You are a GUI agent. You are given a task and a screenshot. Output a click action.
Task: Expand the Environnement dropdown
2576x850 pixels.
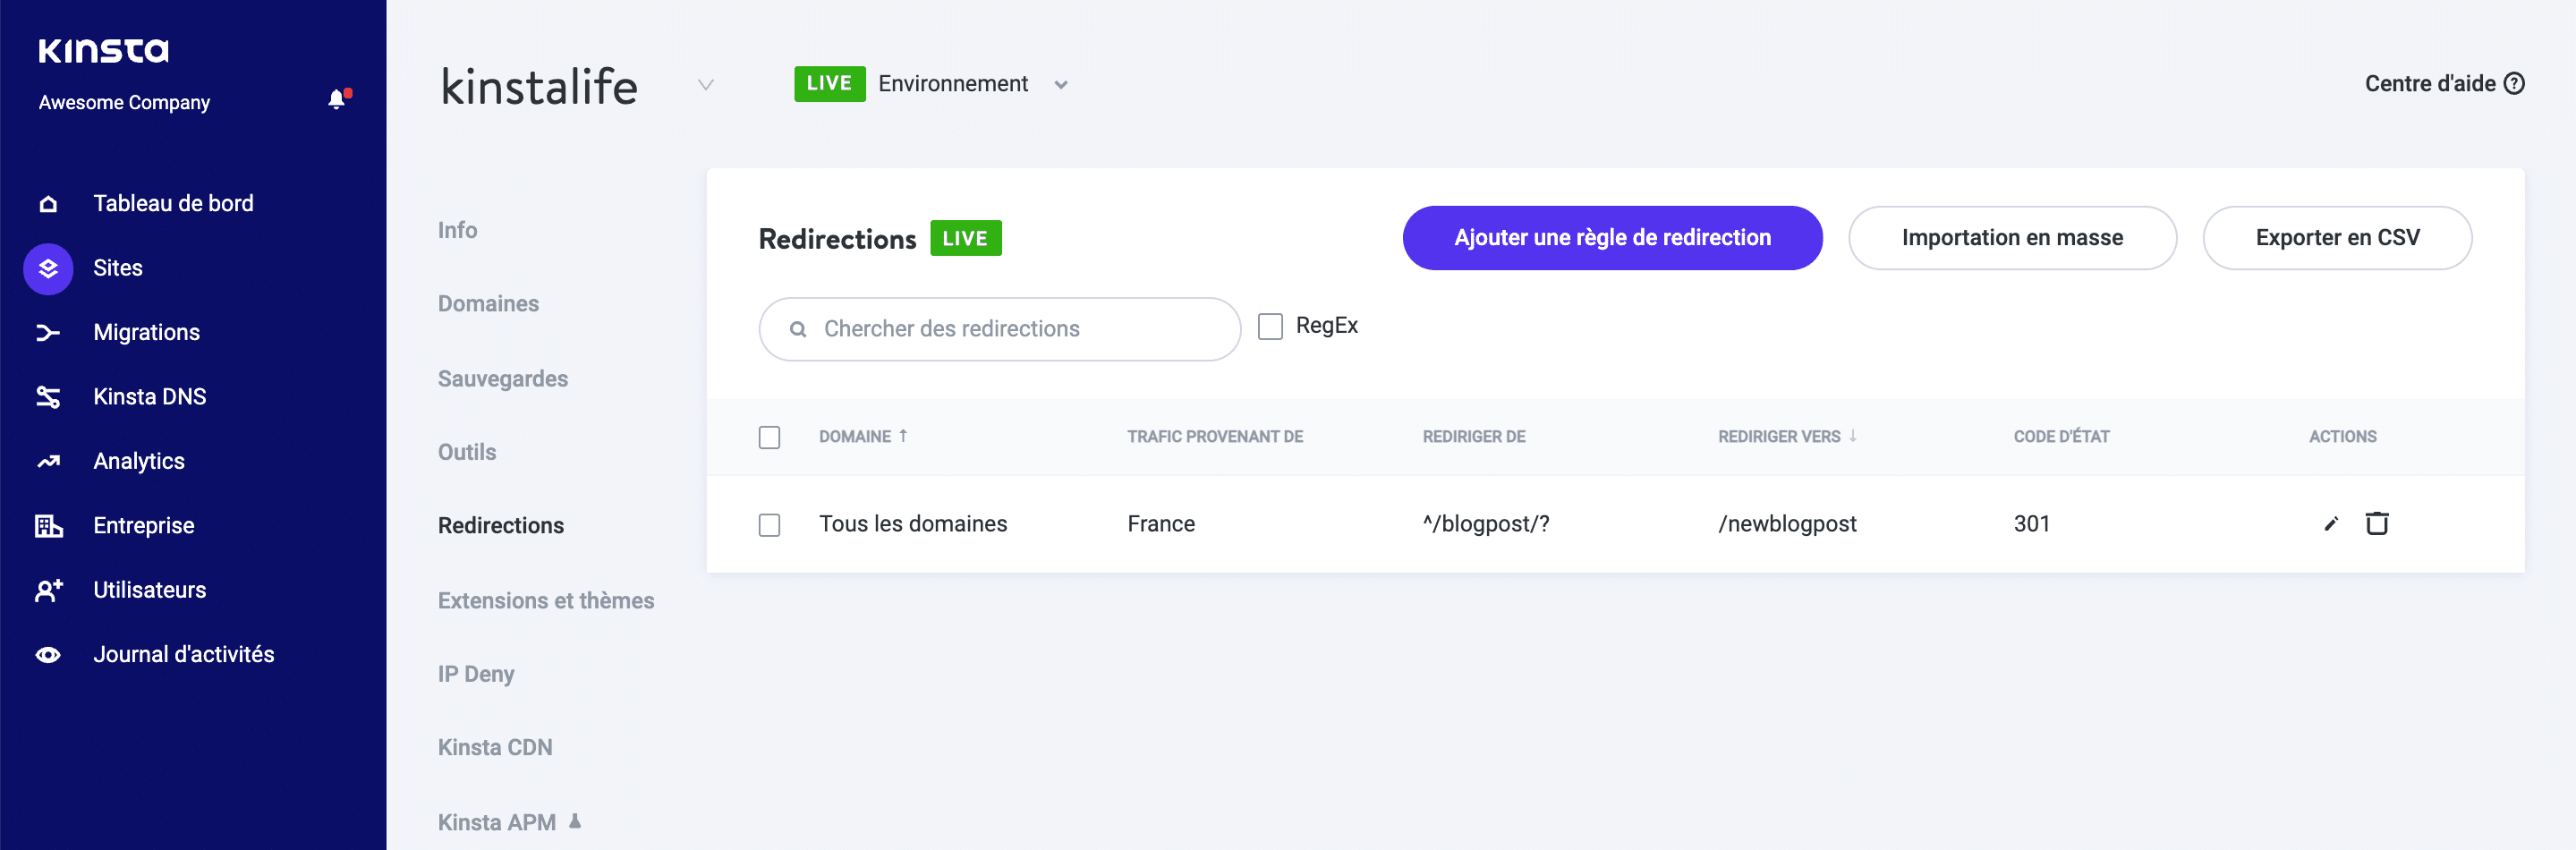[1061, 85]
